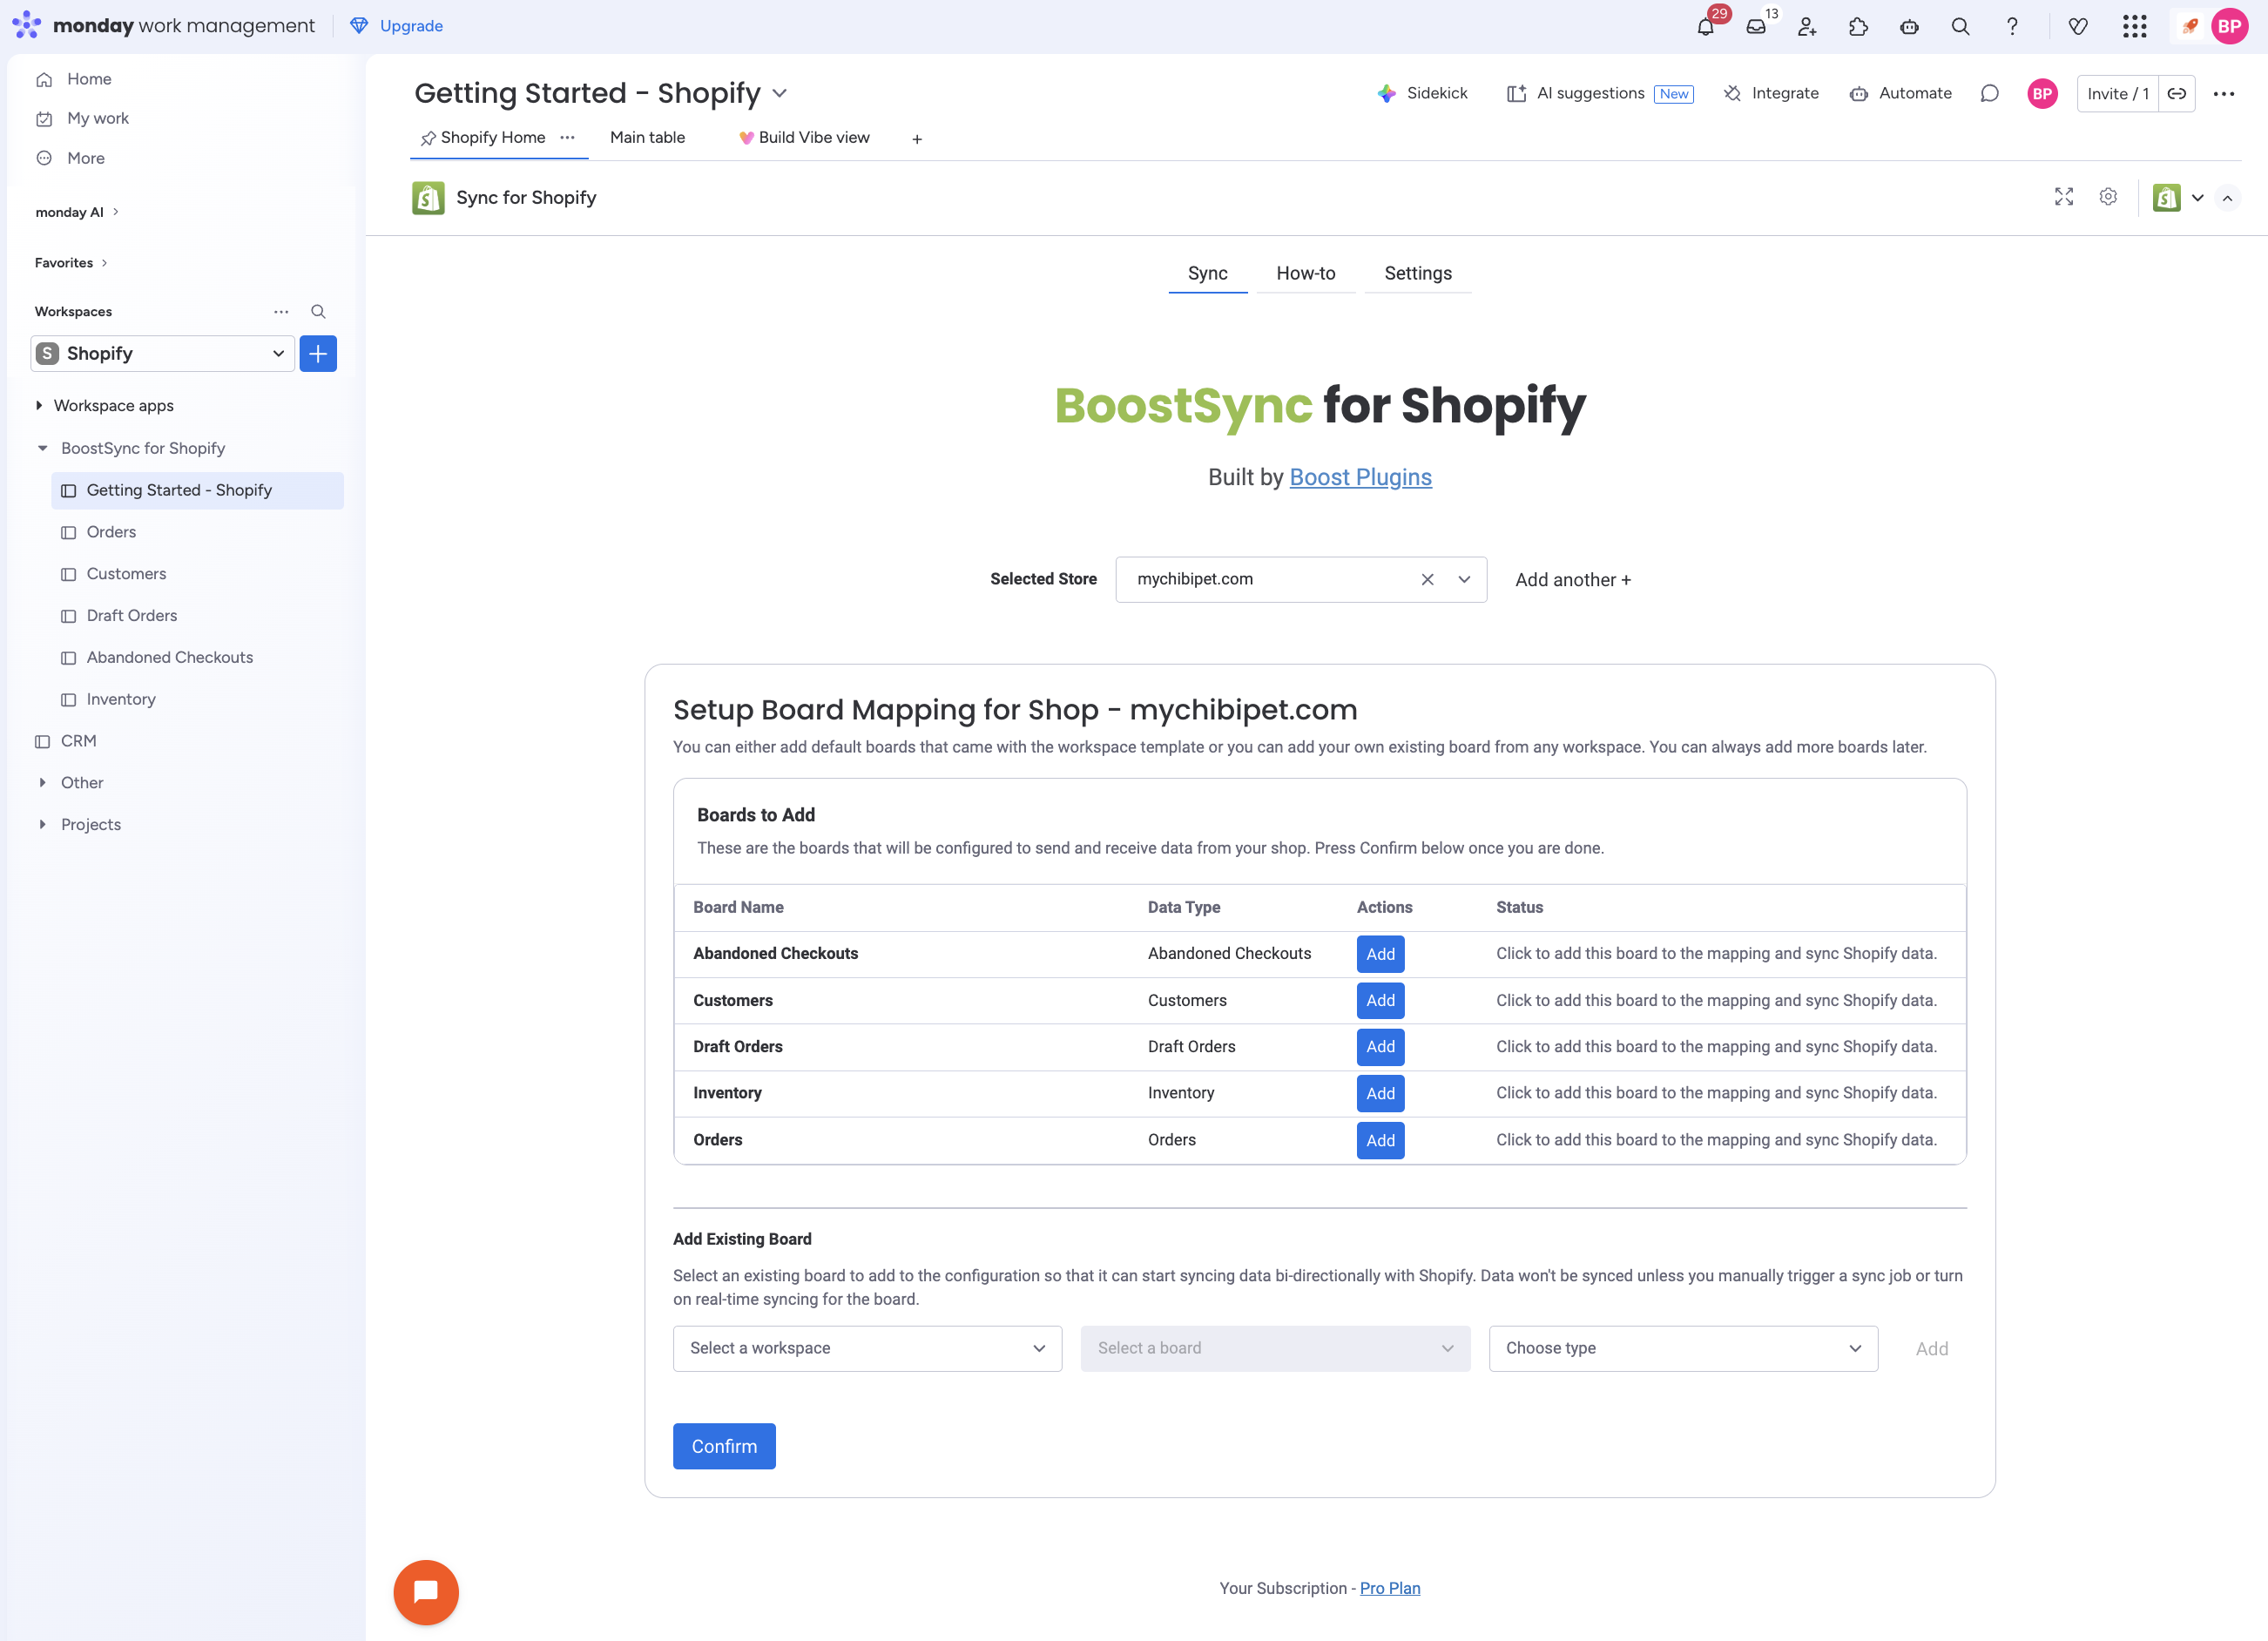Open the Choose type dropdown
The height and width of the screenshot is (1641, 2268).
(1683, 1348)
